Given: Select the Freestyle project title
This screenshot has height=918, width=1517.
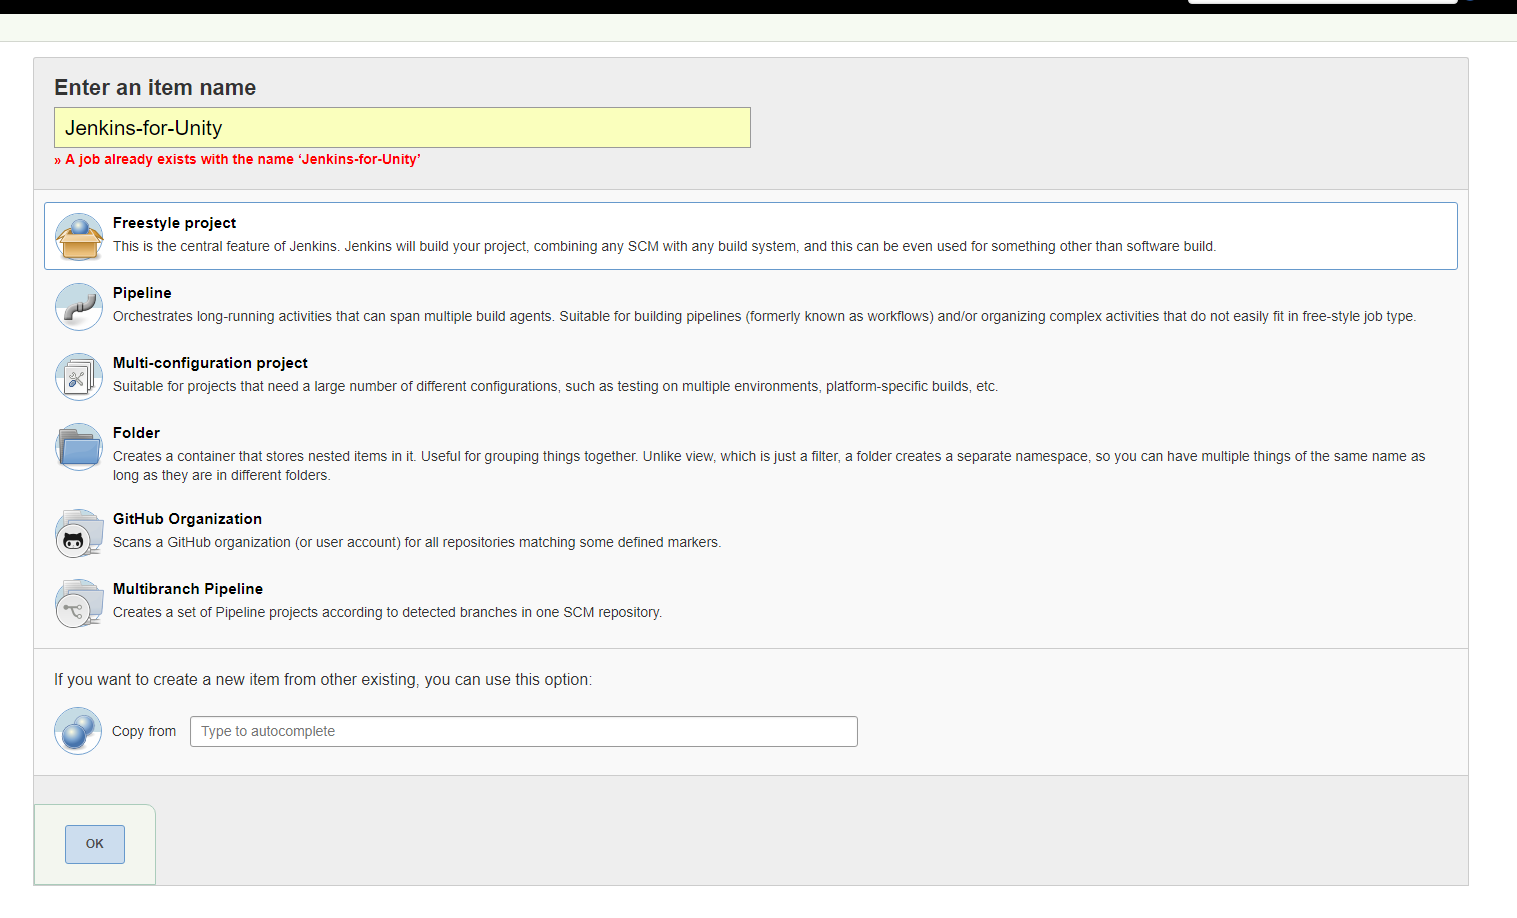Looking at the screenshot, I should [174, 223].
